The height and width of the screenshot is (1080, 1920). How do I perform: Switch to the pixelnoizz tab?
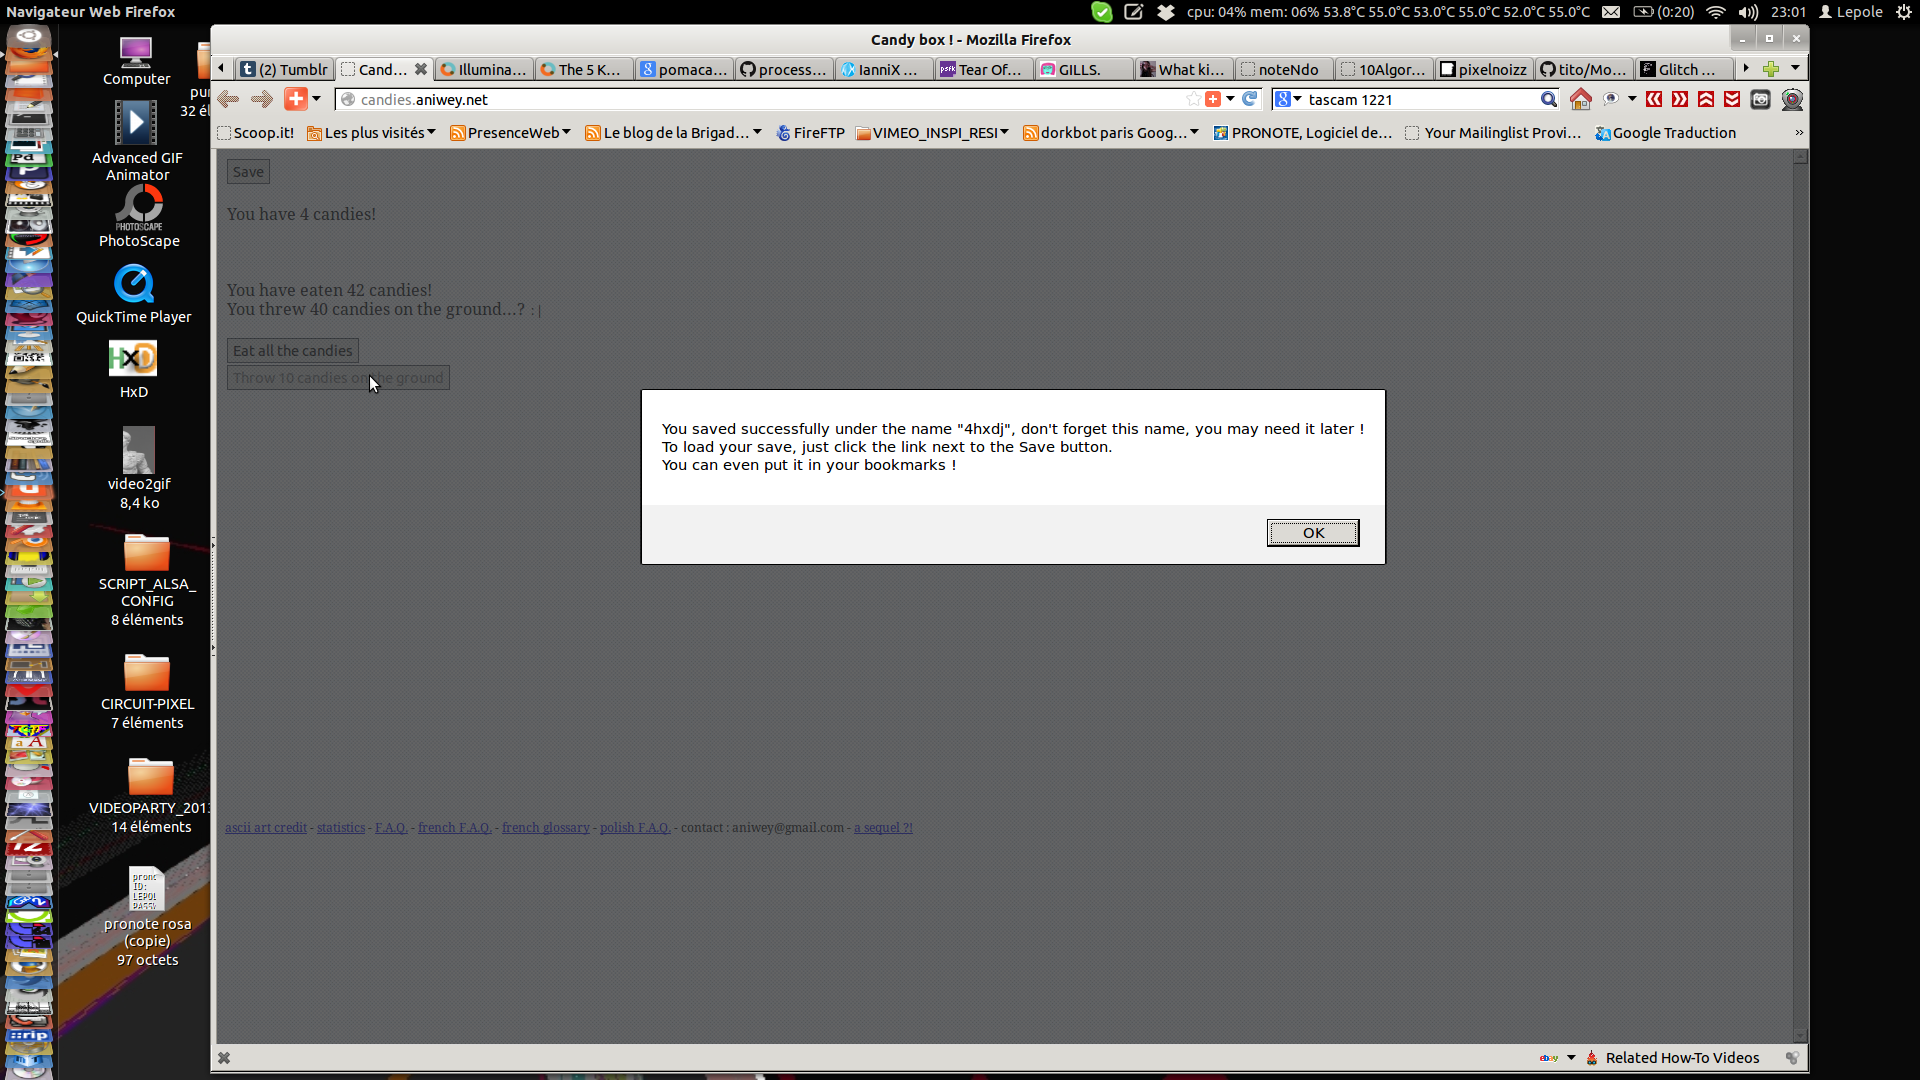pyautogui.click(x=1483, y=69)
